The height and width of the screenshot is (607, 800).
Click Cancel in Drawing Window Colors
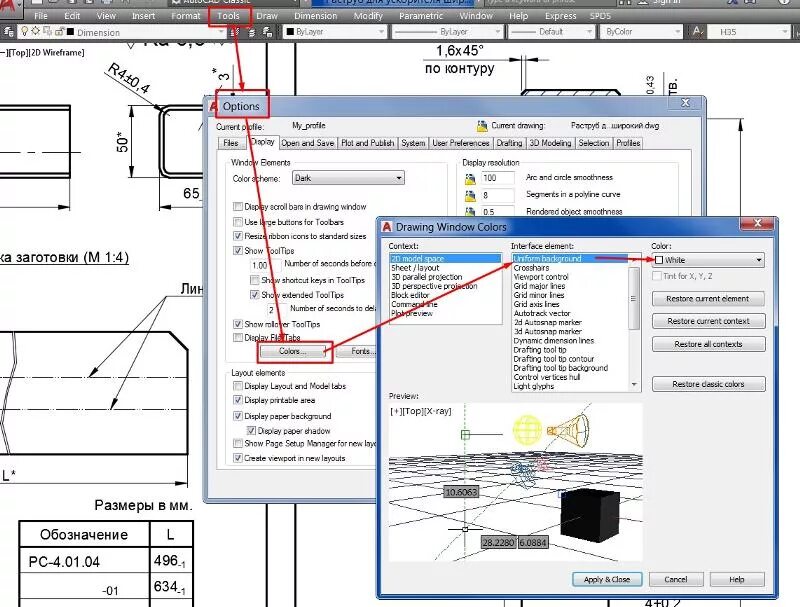click(676, 579)
